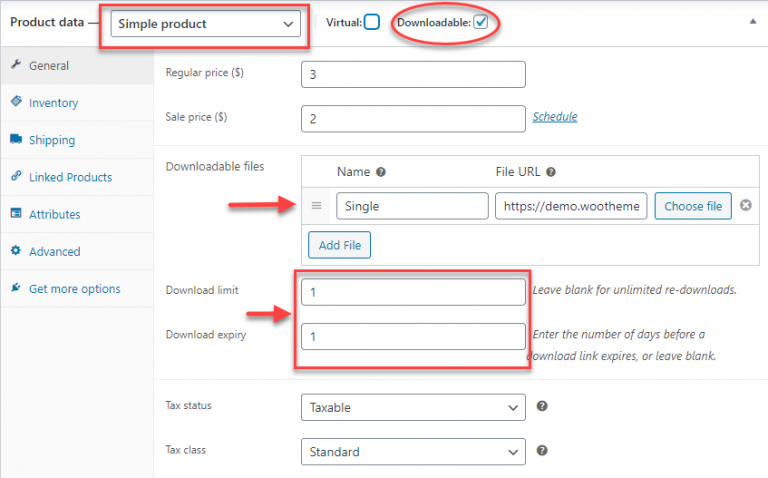Viewport: 768px width, 478px height.
Task: Collapse the Product data panel arrow
Action: (x=752, y=22)
